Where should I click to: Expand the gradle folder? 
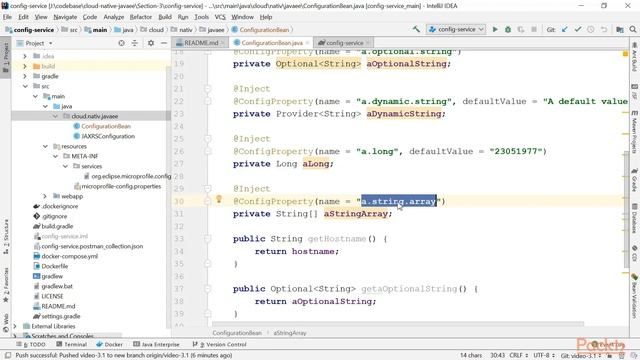(x=25, y=76)
